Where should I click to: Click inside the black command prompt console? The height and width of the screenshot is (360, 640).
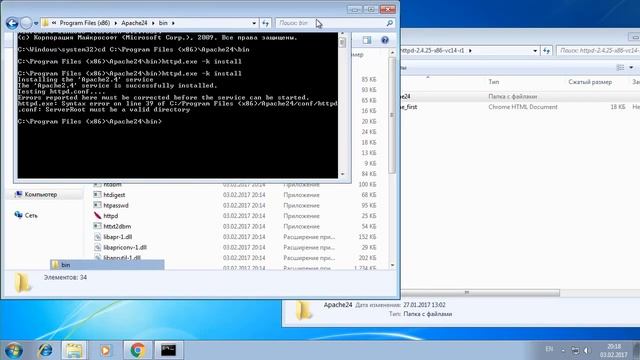tap(178, 105)
